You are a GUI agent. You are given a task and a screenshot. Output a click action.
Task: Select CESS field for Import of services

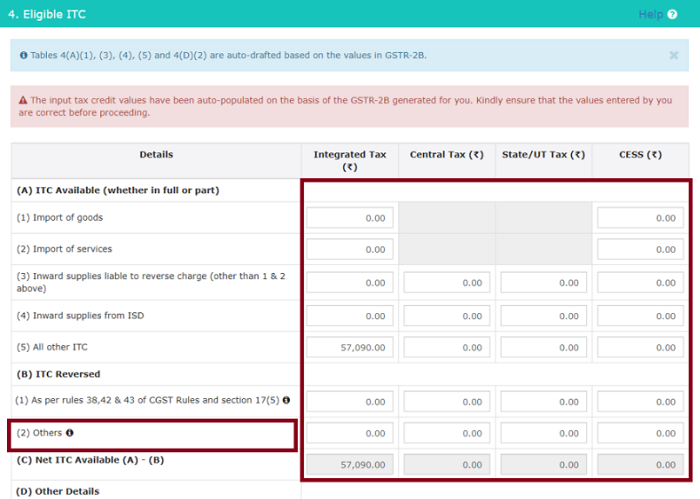pos(640,249)
